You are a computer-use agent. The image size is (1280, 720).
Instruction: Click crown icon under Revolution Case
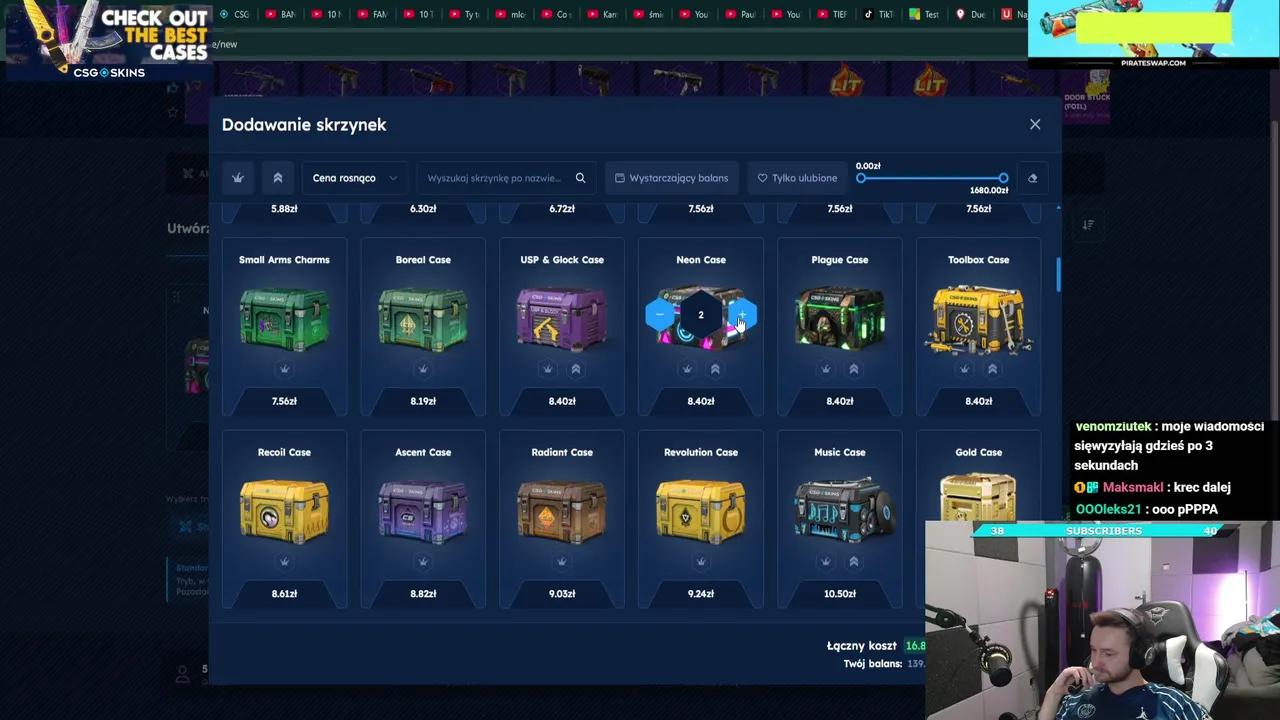(x=701, y=562)
